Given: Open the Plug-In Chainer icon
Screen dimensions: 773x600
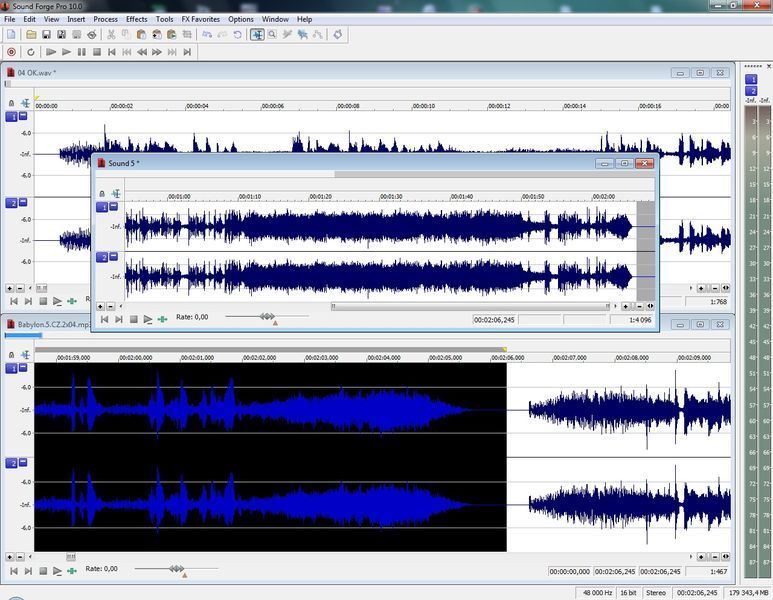Looking at the screenshot, I should click(338, 35).
